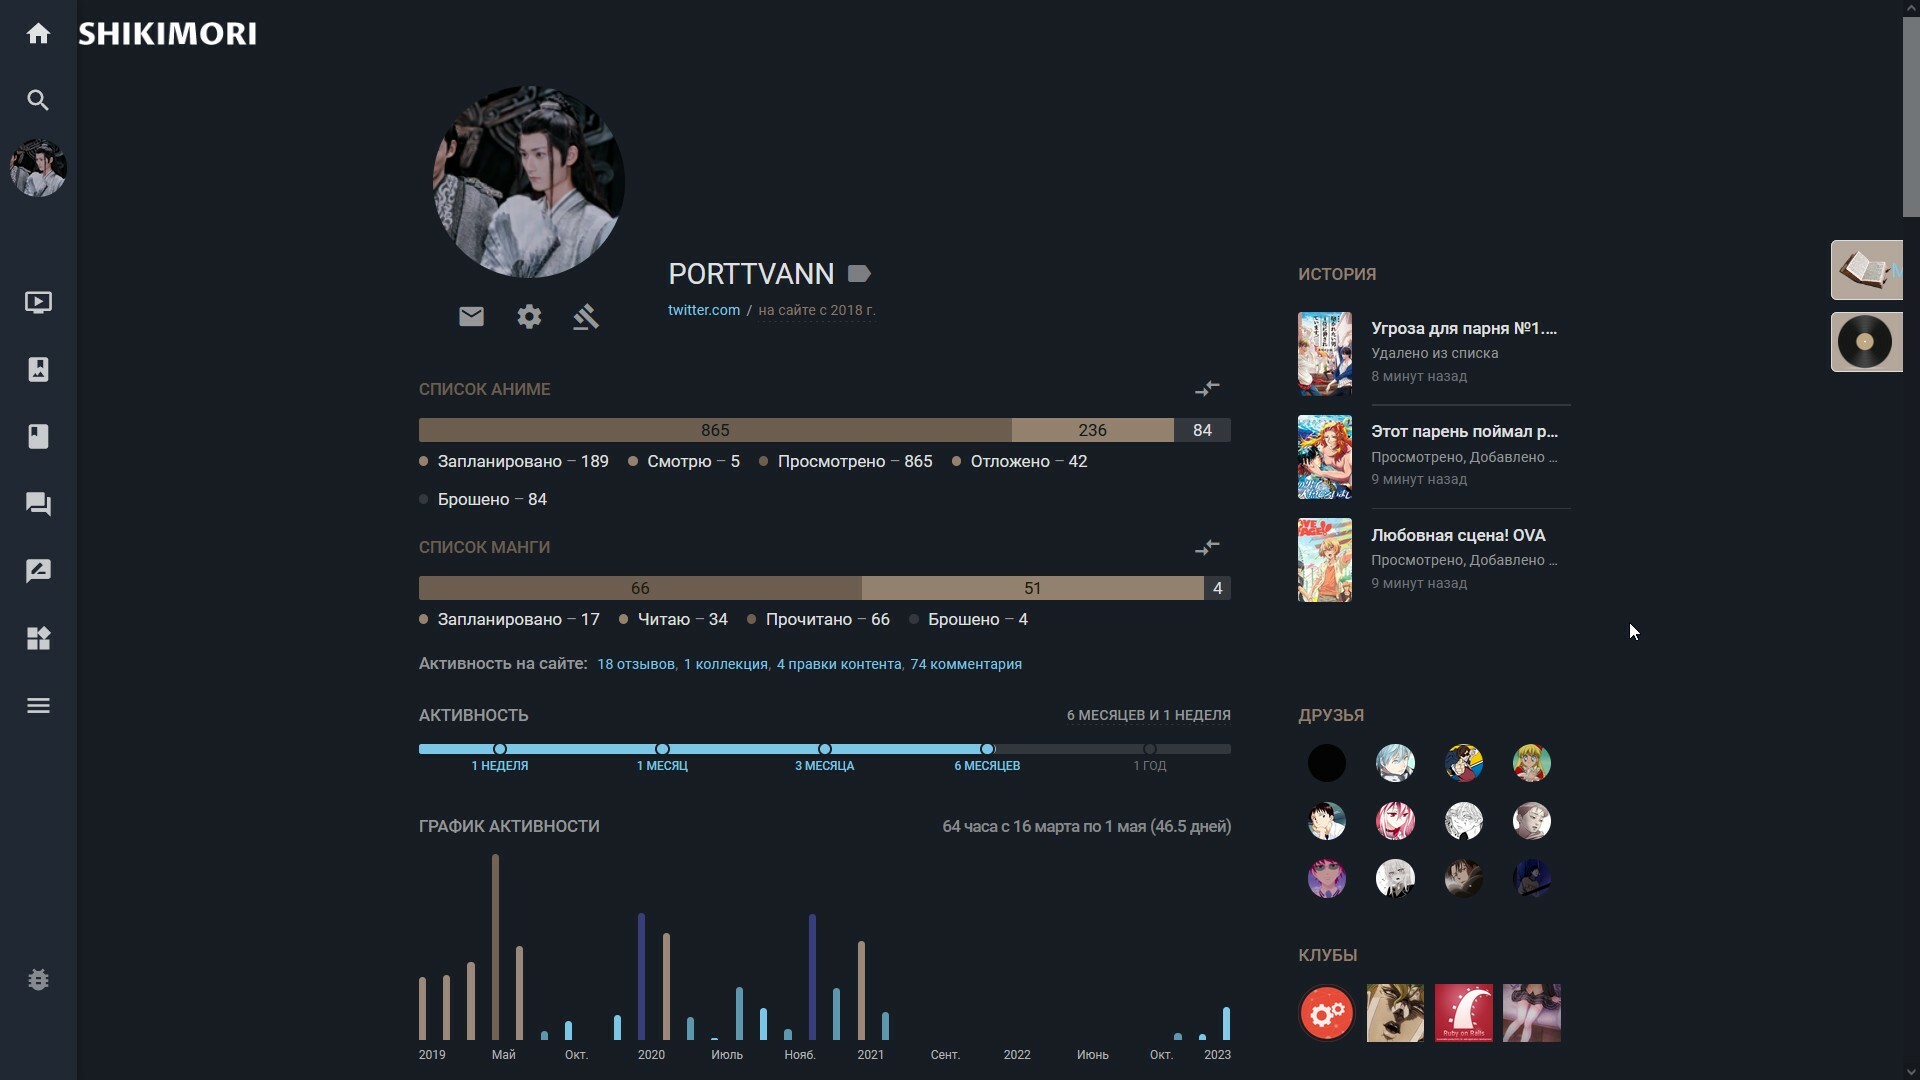Screen dimensions: 1920x1080
Task: Click the envelope message icon
Action: (471, 317)
